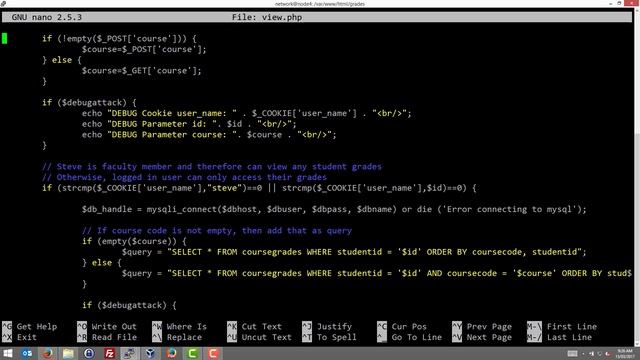The width and height of the screenshot is (640, 360).
Task: Click 'DEBUG Cookie user_name:' echo line
Action: pyautogui.click(x=247, y=113)
